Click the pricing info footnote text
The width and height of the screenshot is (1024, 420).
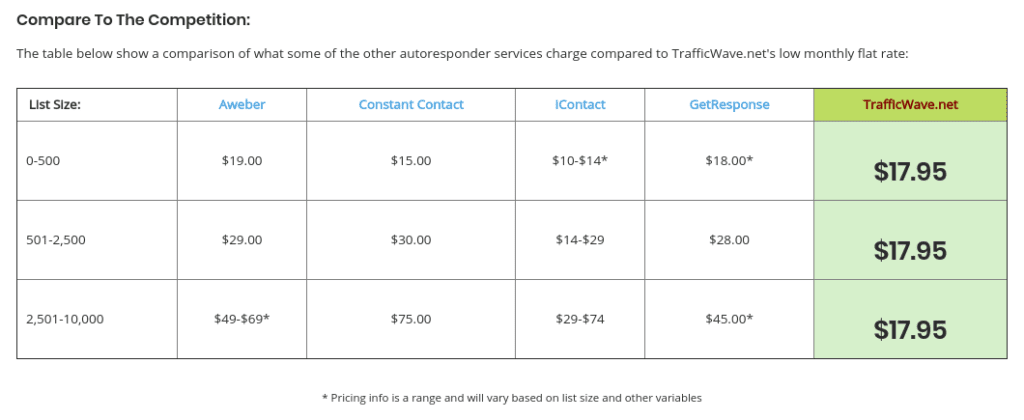click(512, 397)
